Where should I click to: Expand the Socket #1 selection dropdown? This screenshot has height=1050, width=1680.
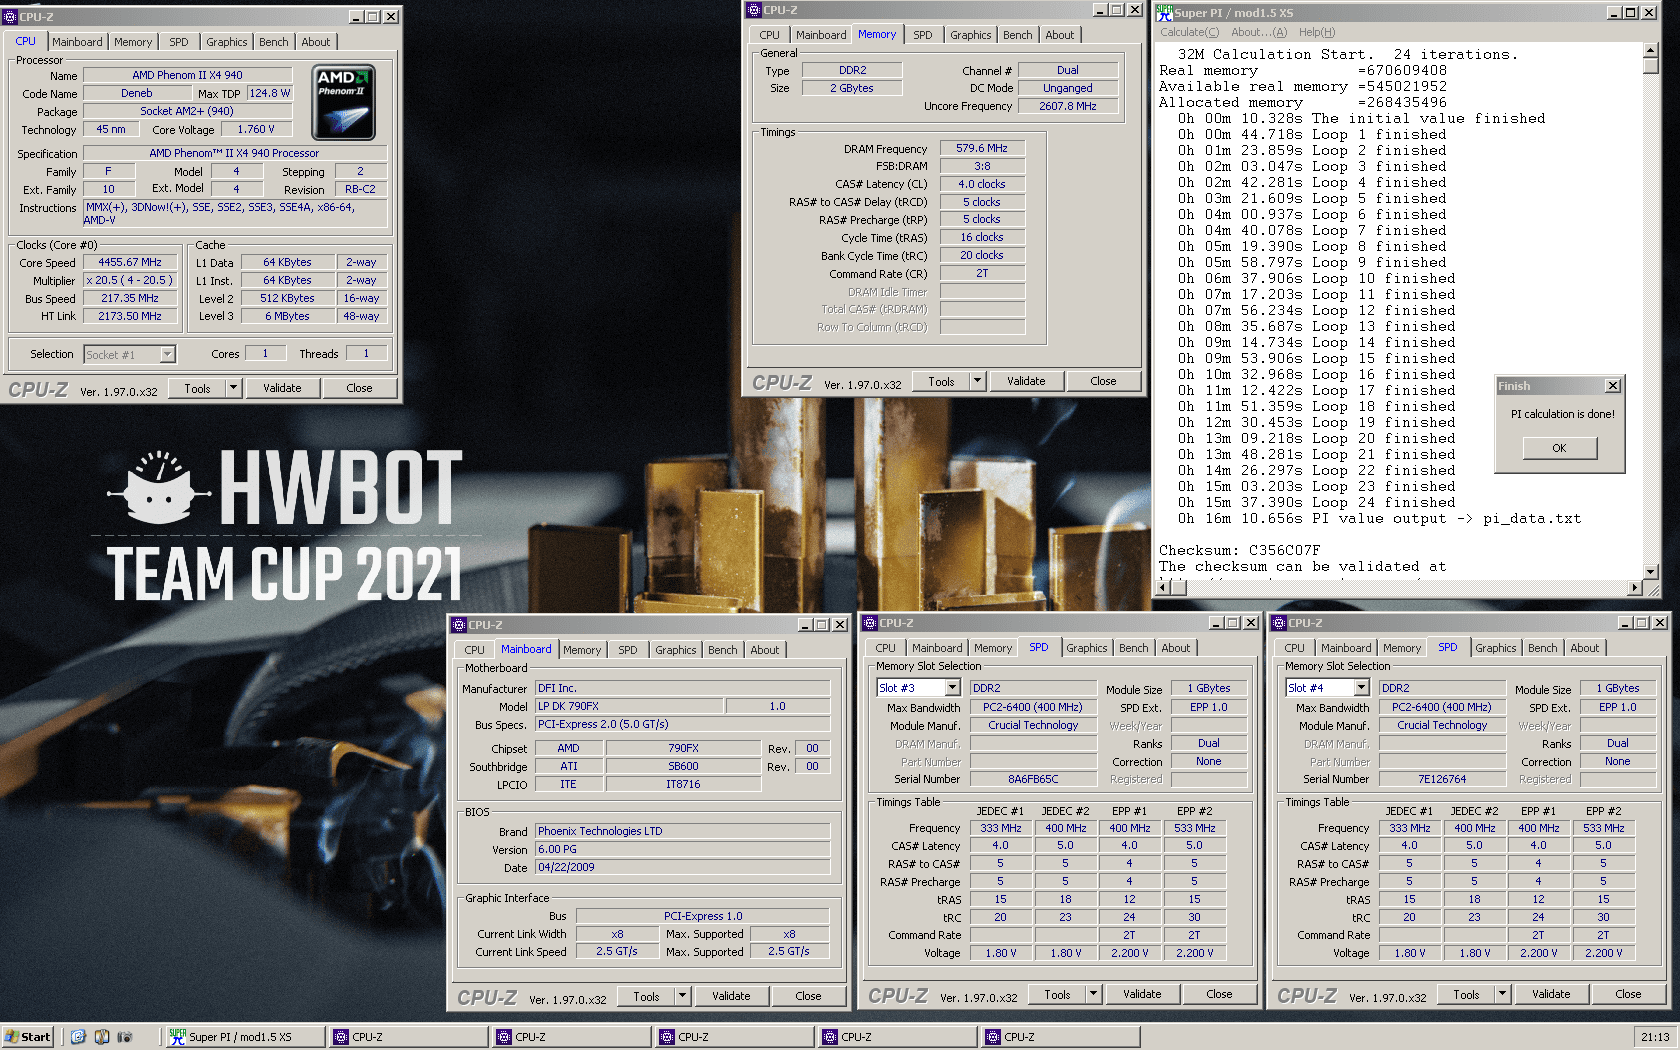pyautogui.click(x=167, y=354)
